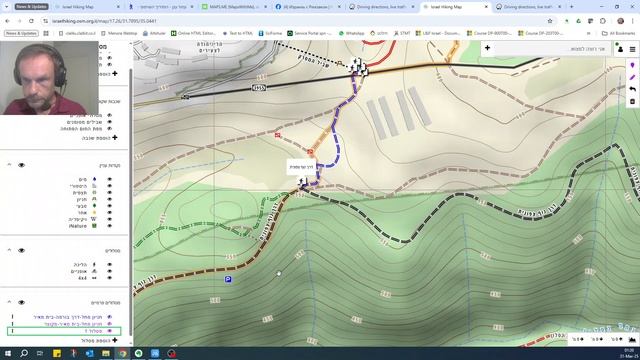The height and width of the screenshot is (360, 640).
Task: Open the All Bookmarks folder
Action: pos(618,33)
